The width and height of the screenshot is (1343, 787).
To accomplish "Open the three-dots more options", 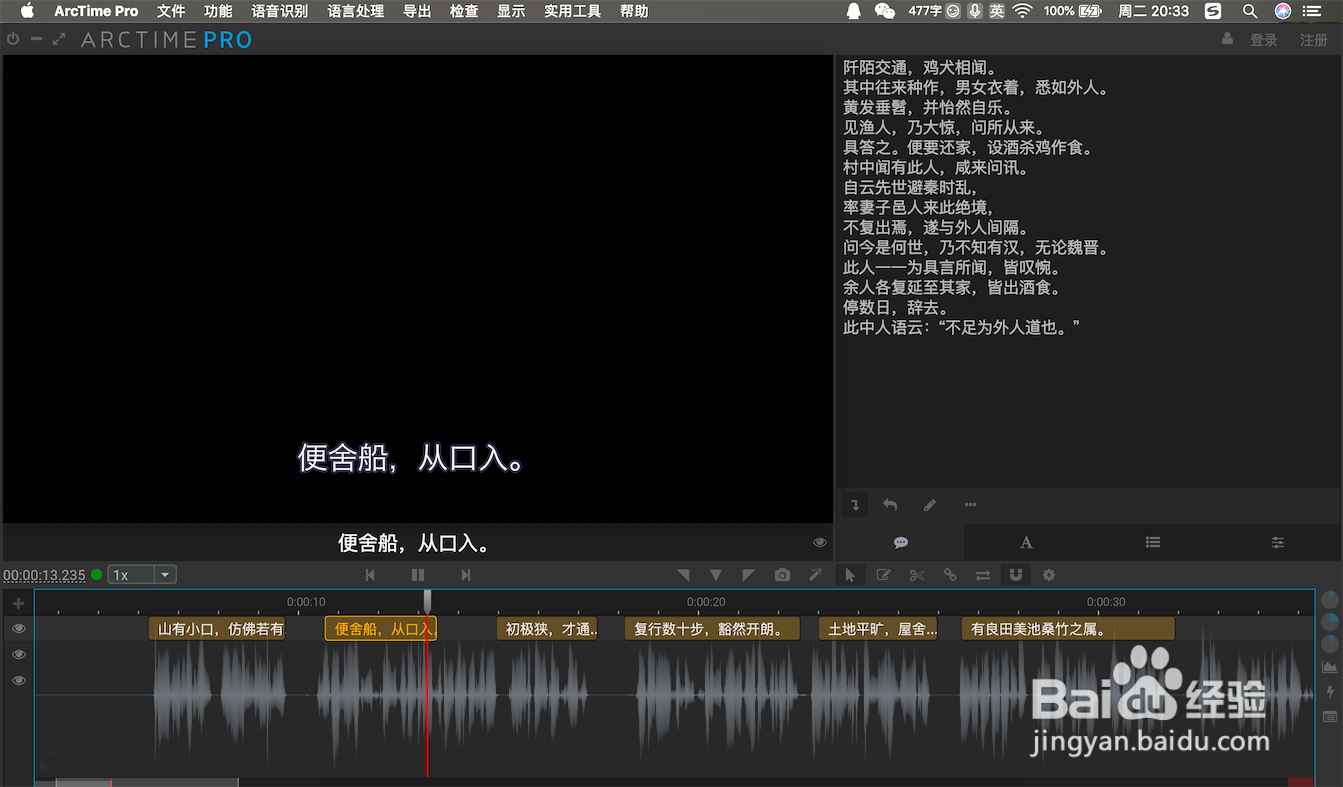I will click(x=970, y=505).
